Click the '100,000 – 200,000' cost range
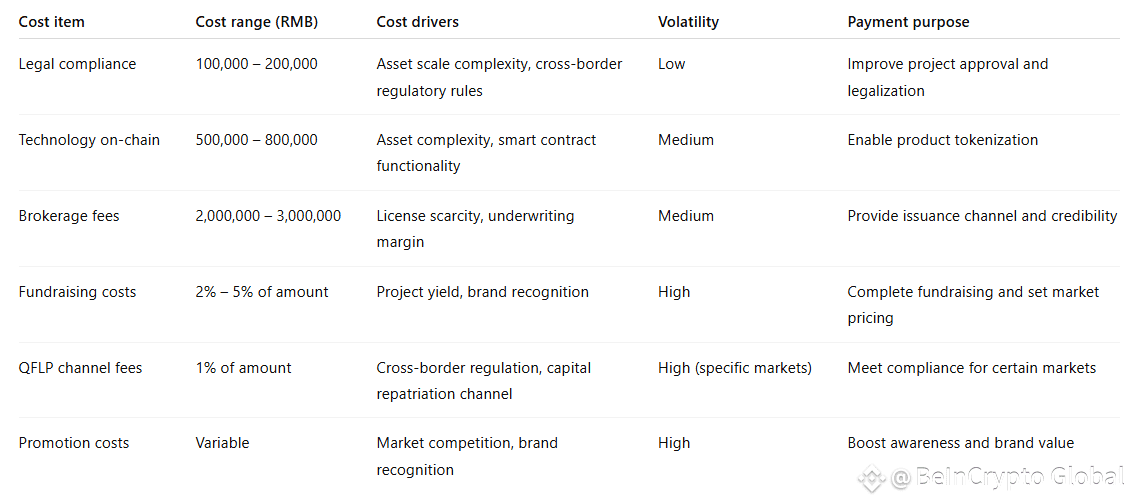Viewport: 1132px width, 504px height. click(256, 64)
